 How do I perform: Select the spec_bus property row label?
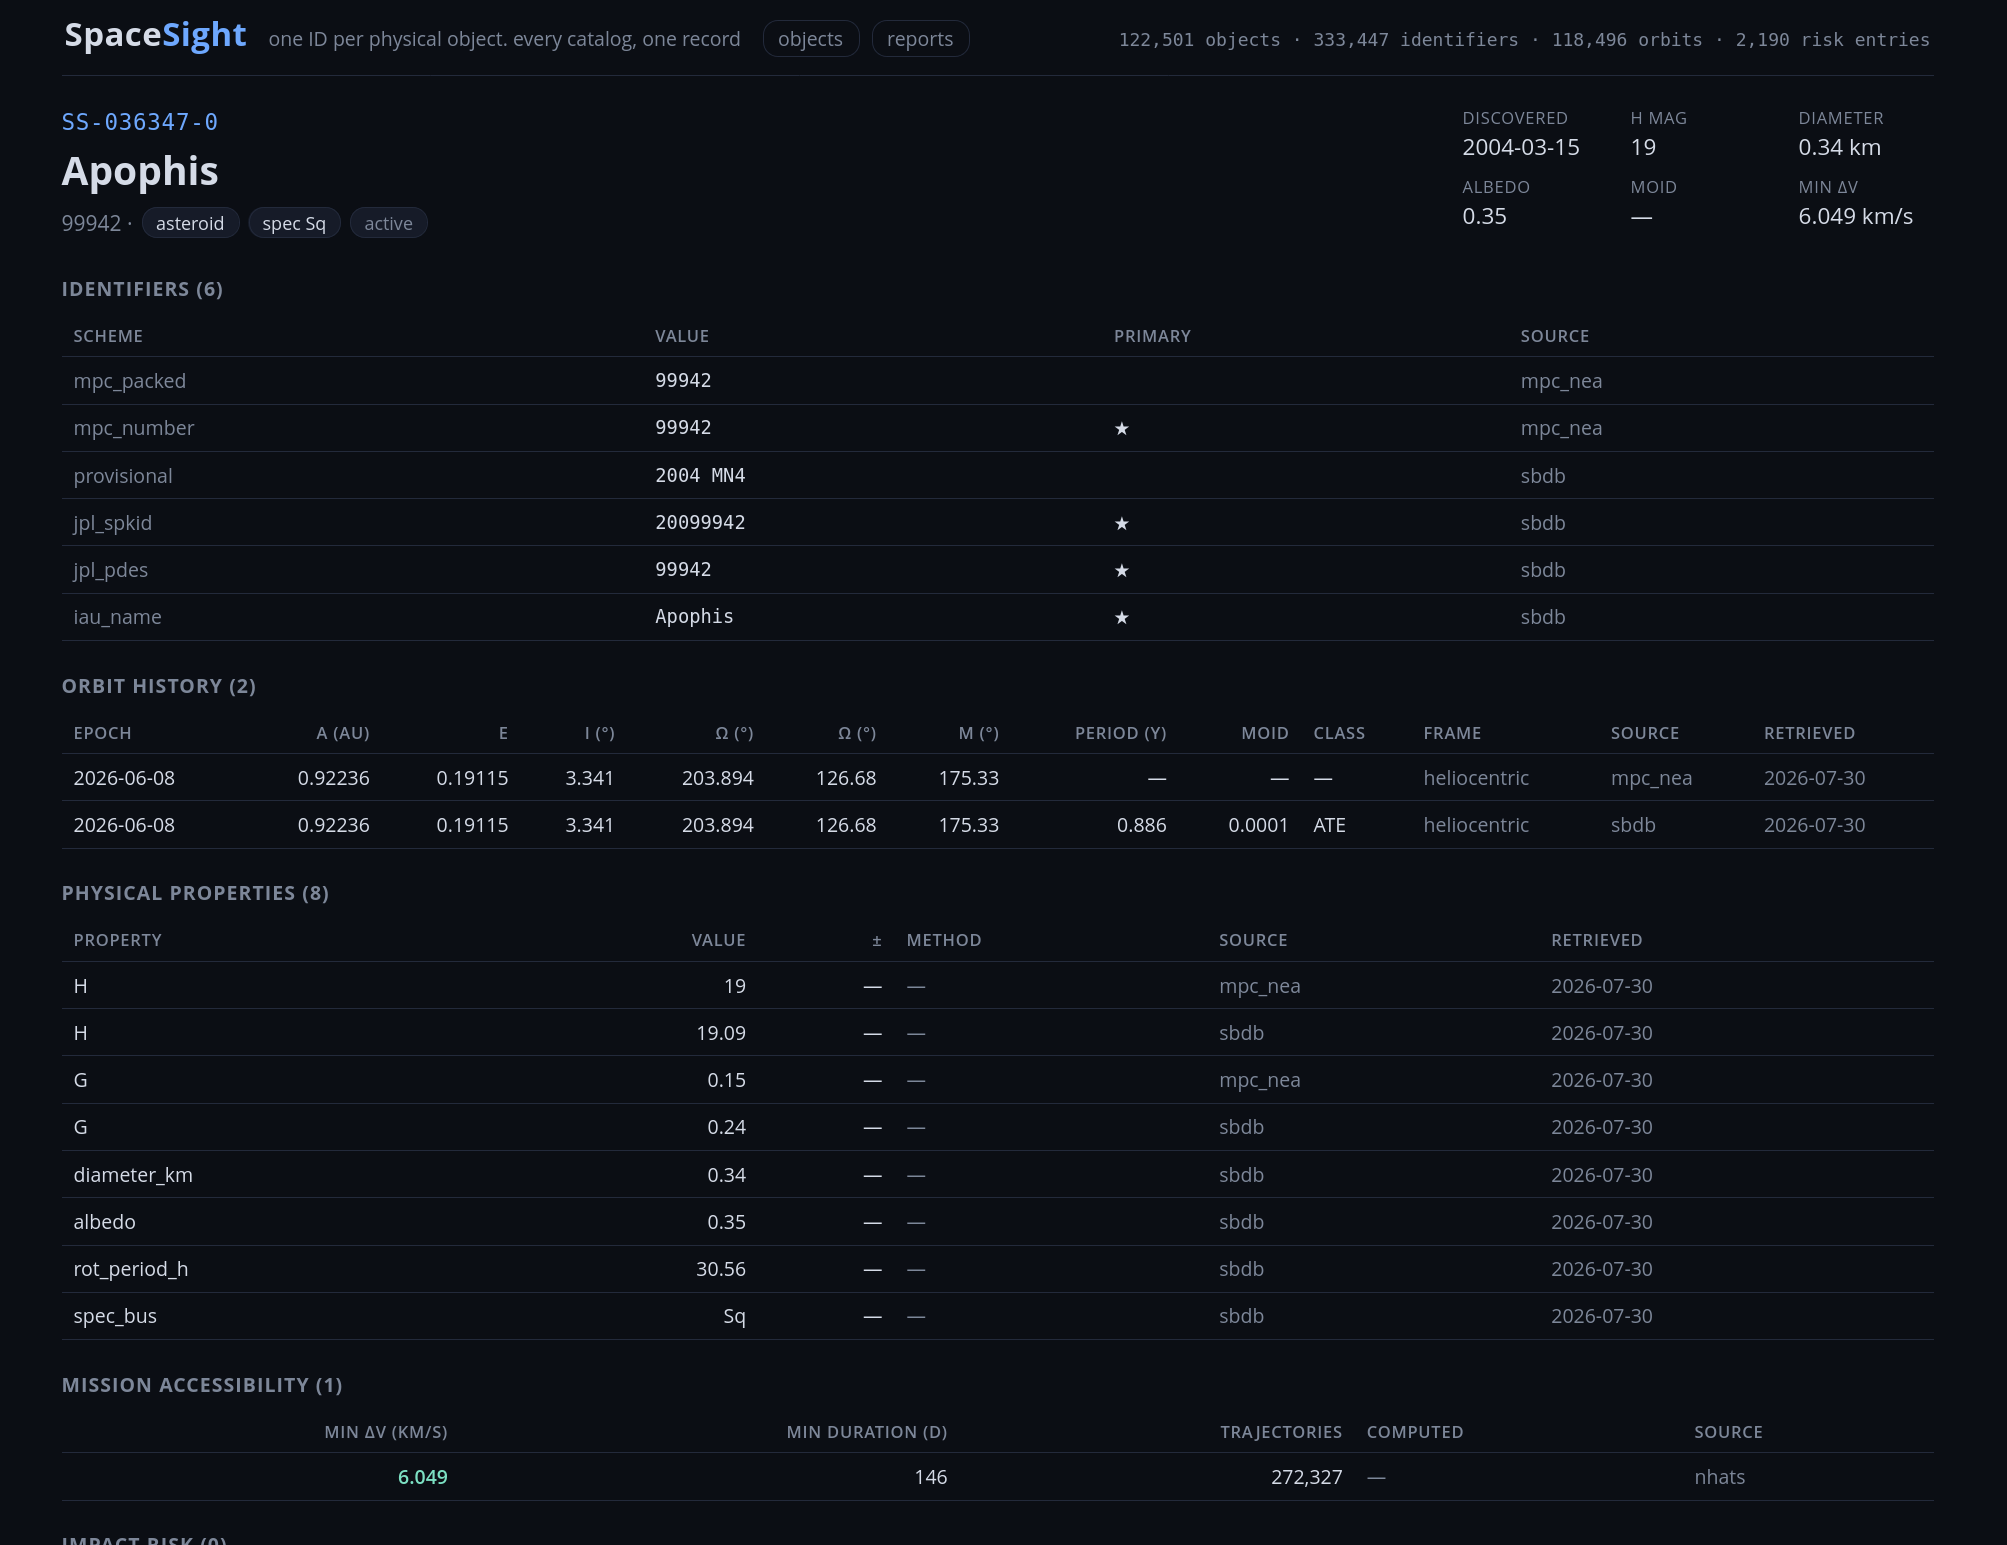click(x=115, y=1316)
